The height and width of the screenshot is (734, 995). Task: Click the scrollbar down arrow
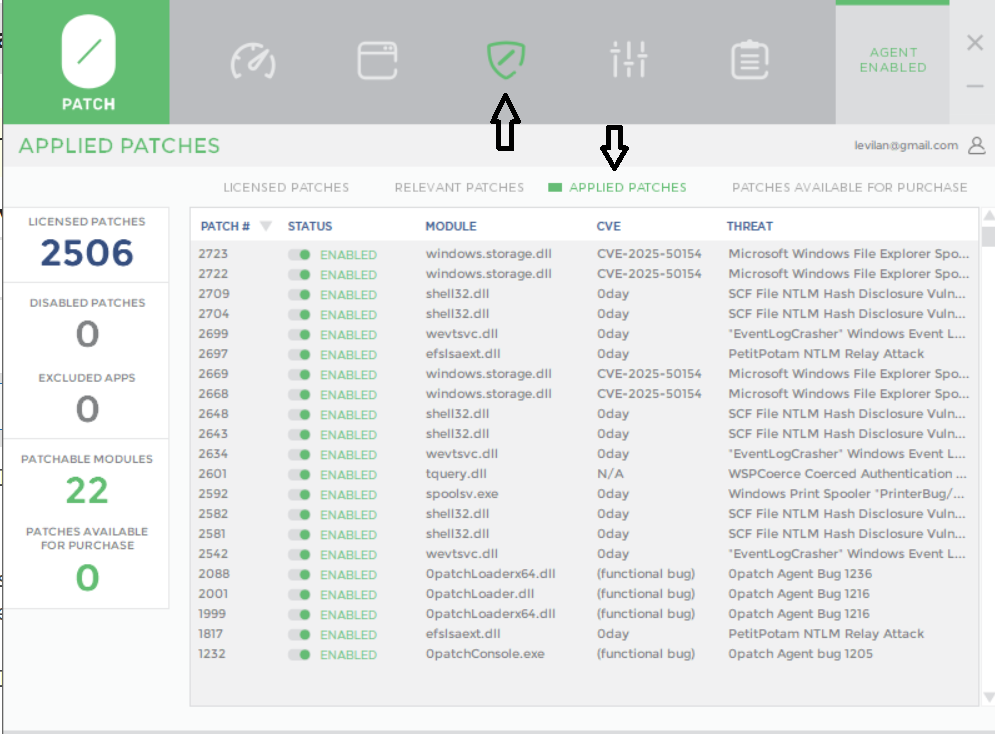989,697
